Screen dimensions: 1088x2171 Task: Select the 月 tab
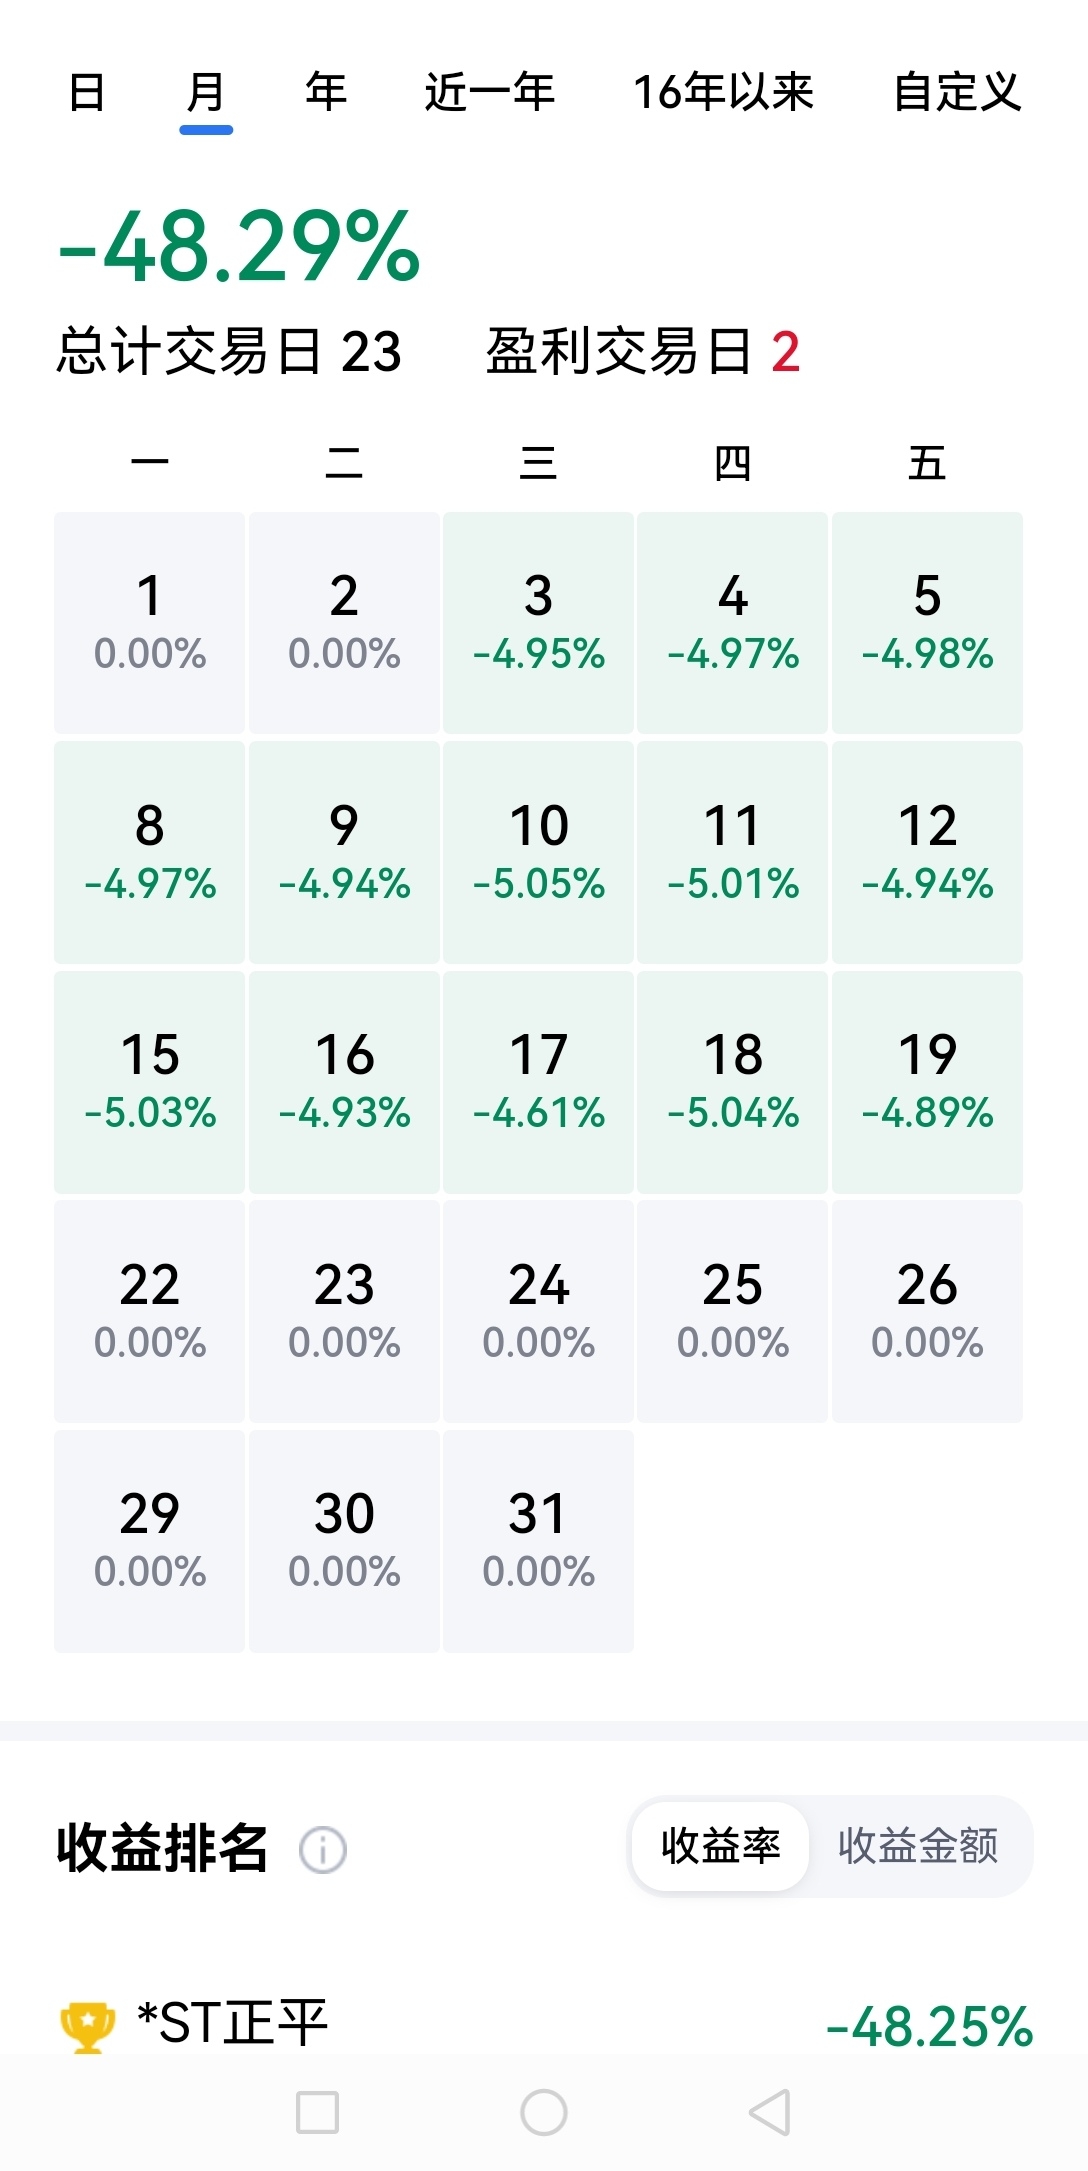point(206,93)
